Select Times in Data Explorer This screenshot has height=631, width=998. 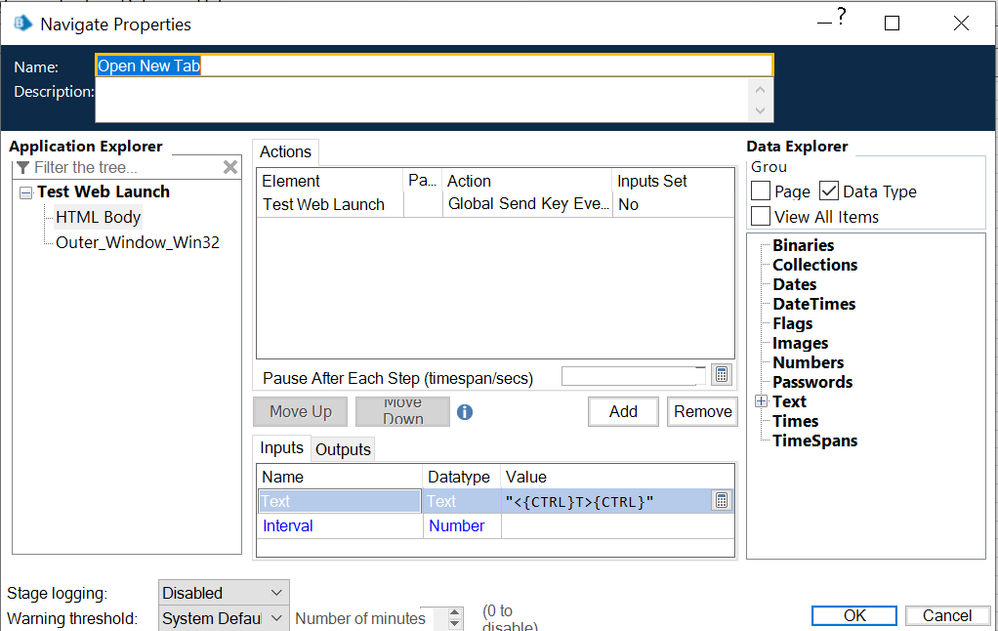point(796,421)
